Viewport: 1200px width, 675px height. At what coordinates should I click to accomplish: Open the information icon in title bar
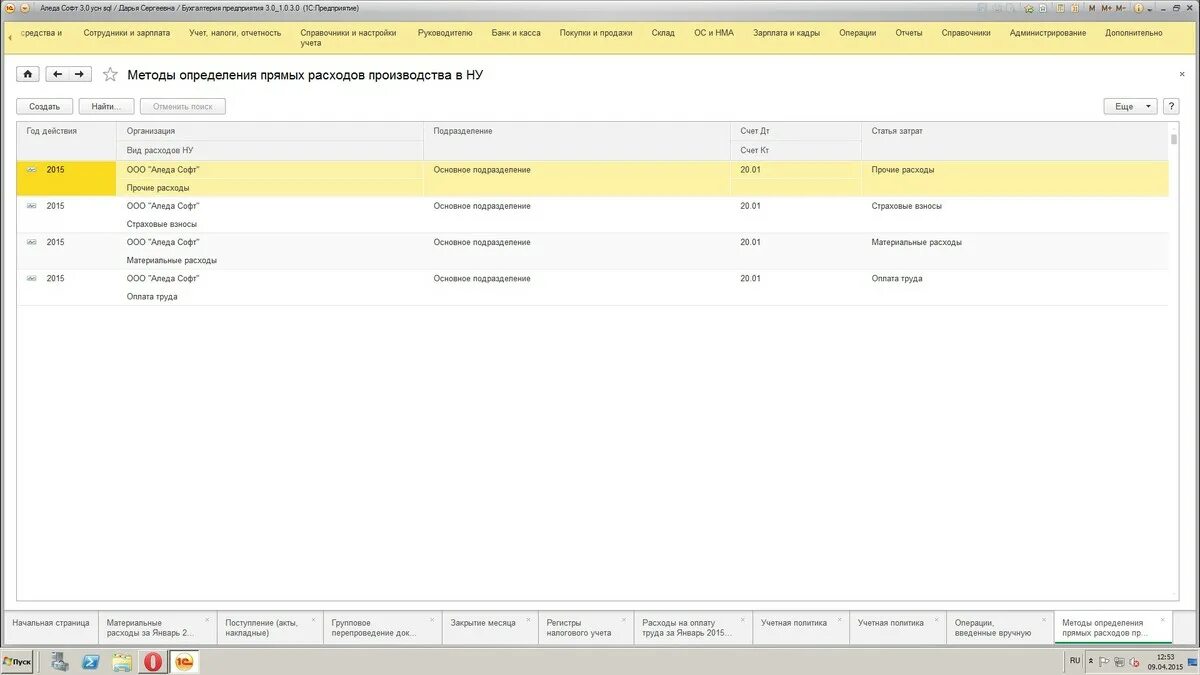coord(1138,8)
